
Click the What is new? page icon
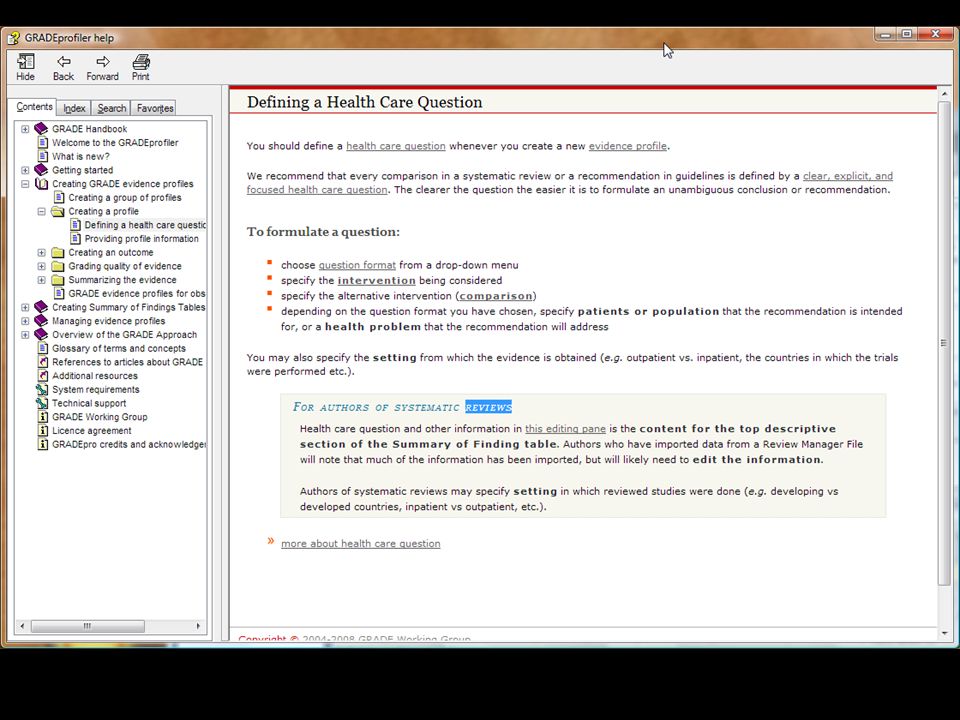pos(43,156)
